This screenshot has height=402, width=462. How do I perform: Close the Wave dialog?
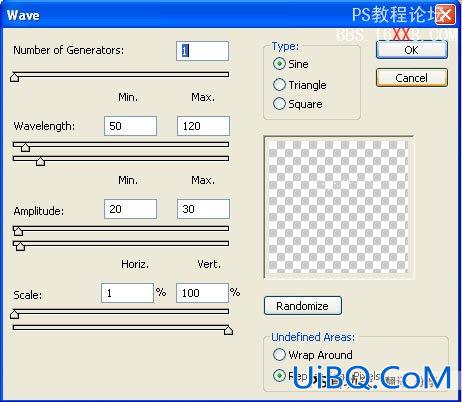click(x=445, y=14)
